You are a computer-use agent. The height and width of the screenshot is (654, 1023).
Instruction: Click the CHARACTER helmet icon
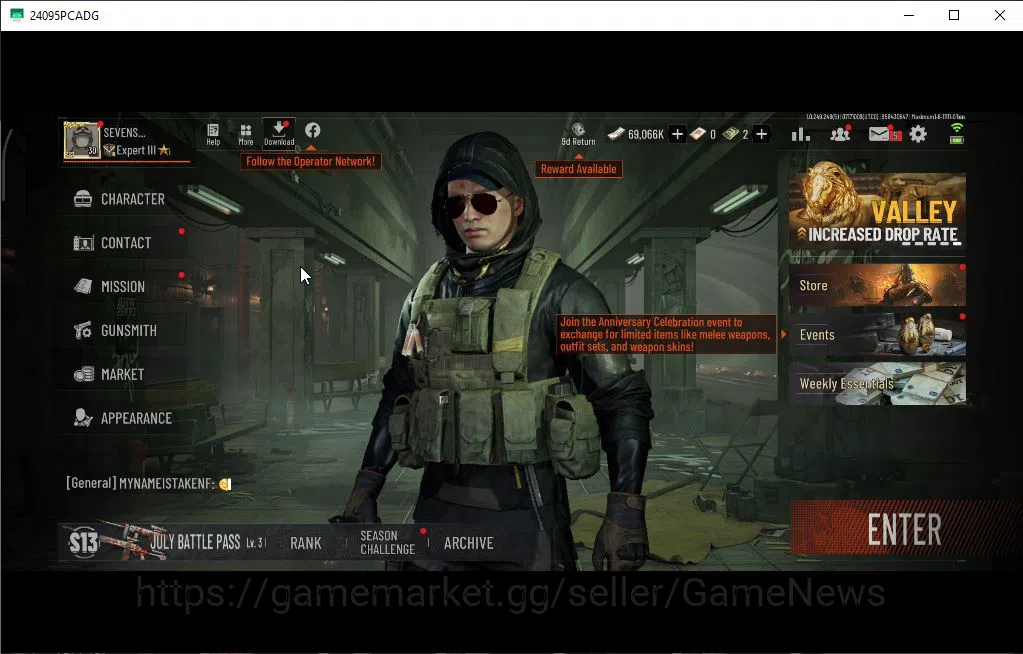[83, 199]
